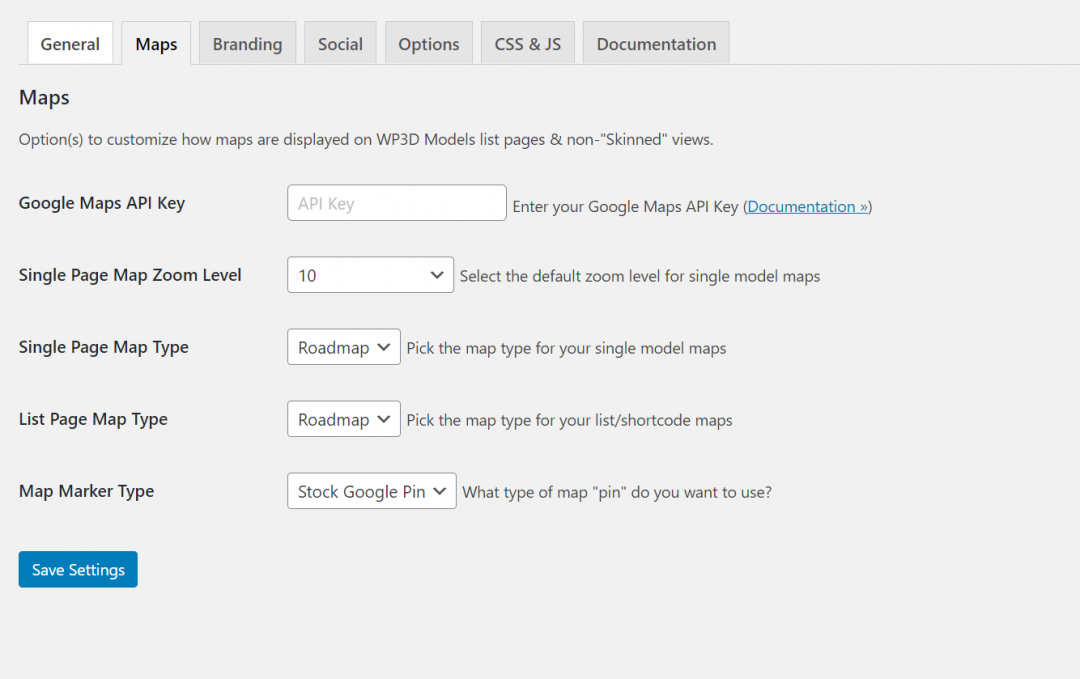Switch to the CSS & JS tab
1080x679 pixels.
click(x=528, y=43)
